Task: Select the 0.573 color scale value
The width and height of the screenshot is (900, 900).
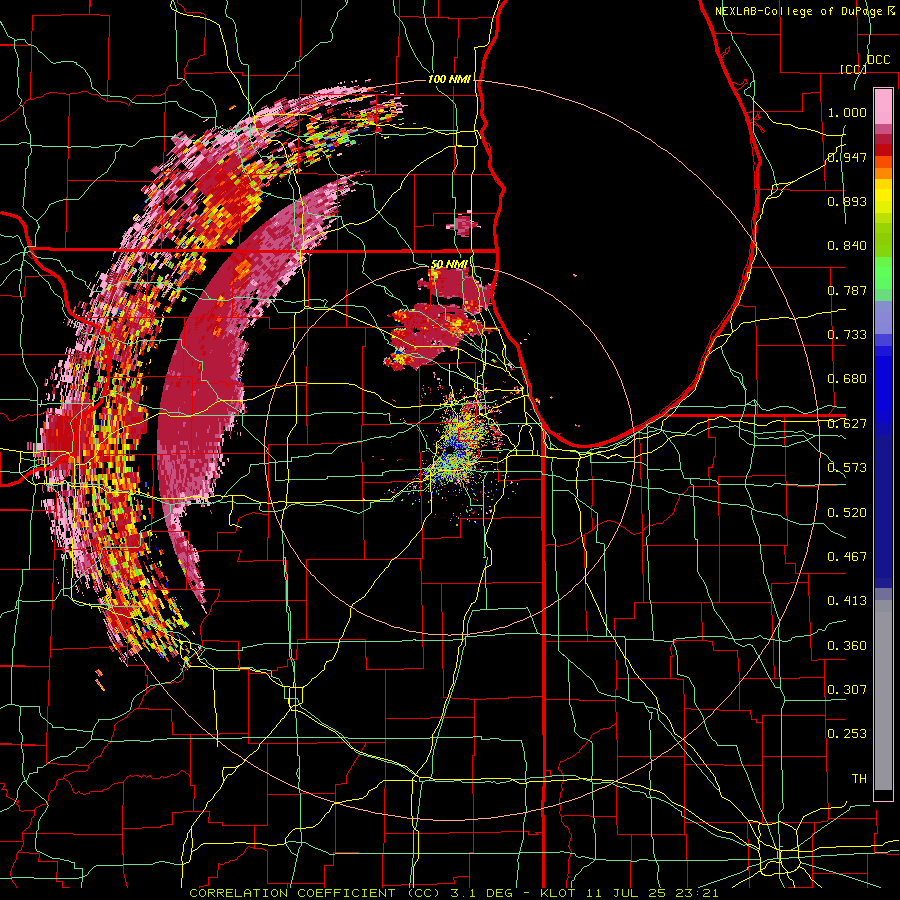Action: pyautogui.click(x=847, y=468)
